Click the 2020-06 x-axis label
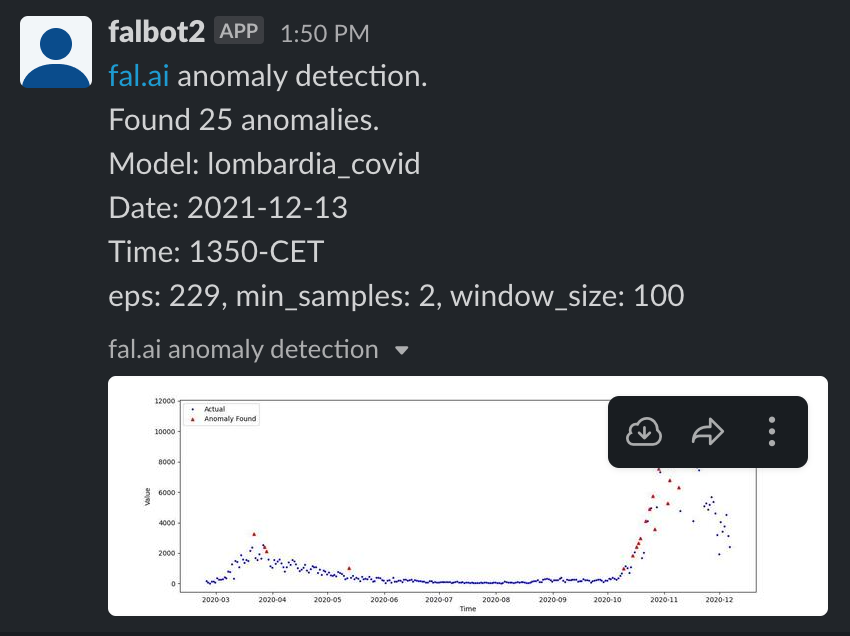 [x=384, y=600]
